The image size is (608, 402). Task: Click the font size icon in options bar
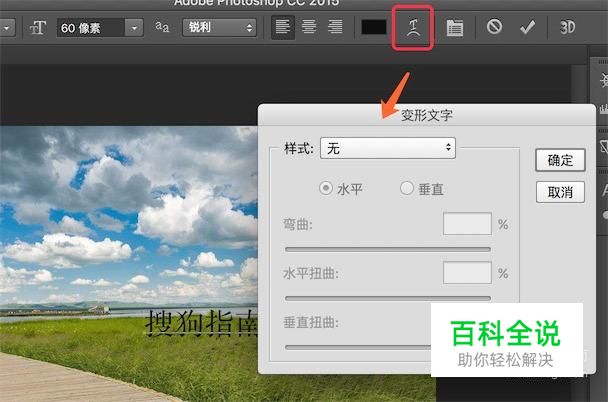click(38, 28)
